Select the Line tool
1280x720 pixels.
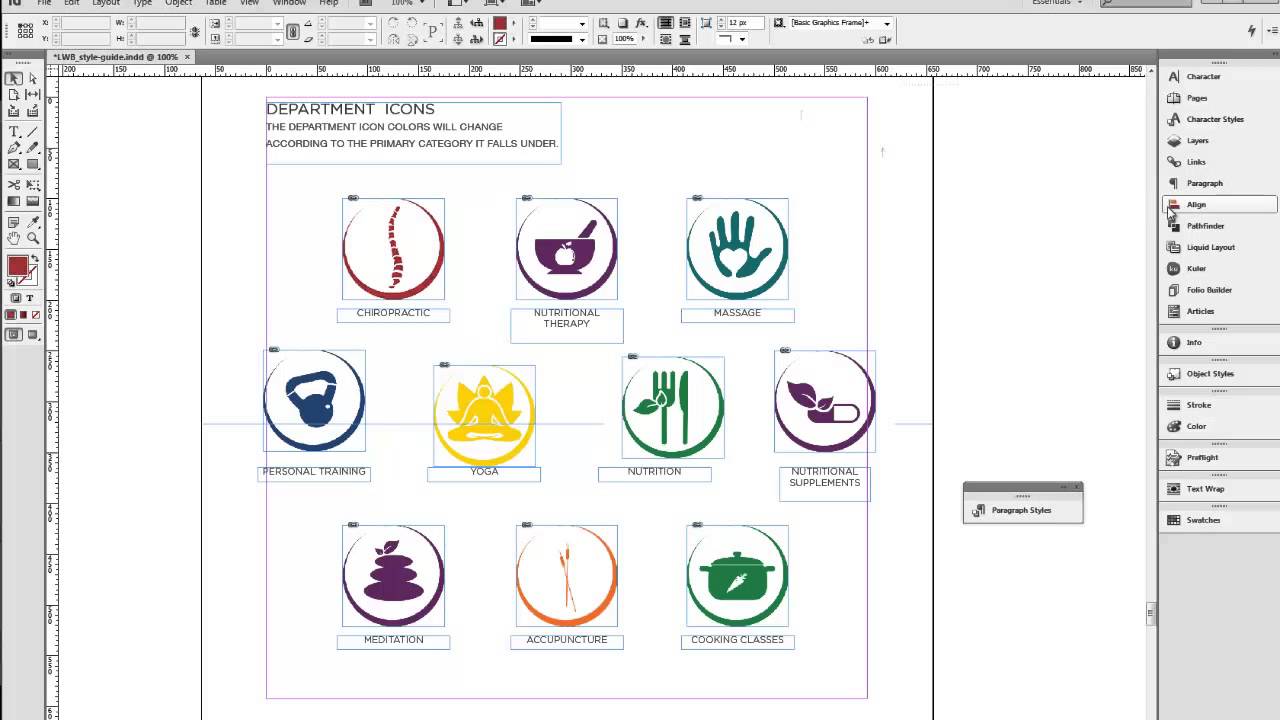tap(33, 132)
